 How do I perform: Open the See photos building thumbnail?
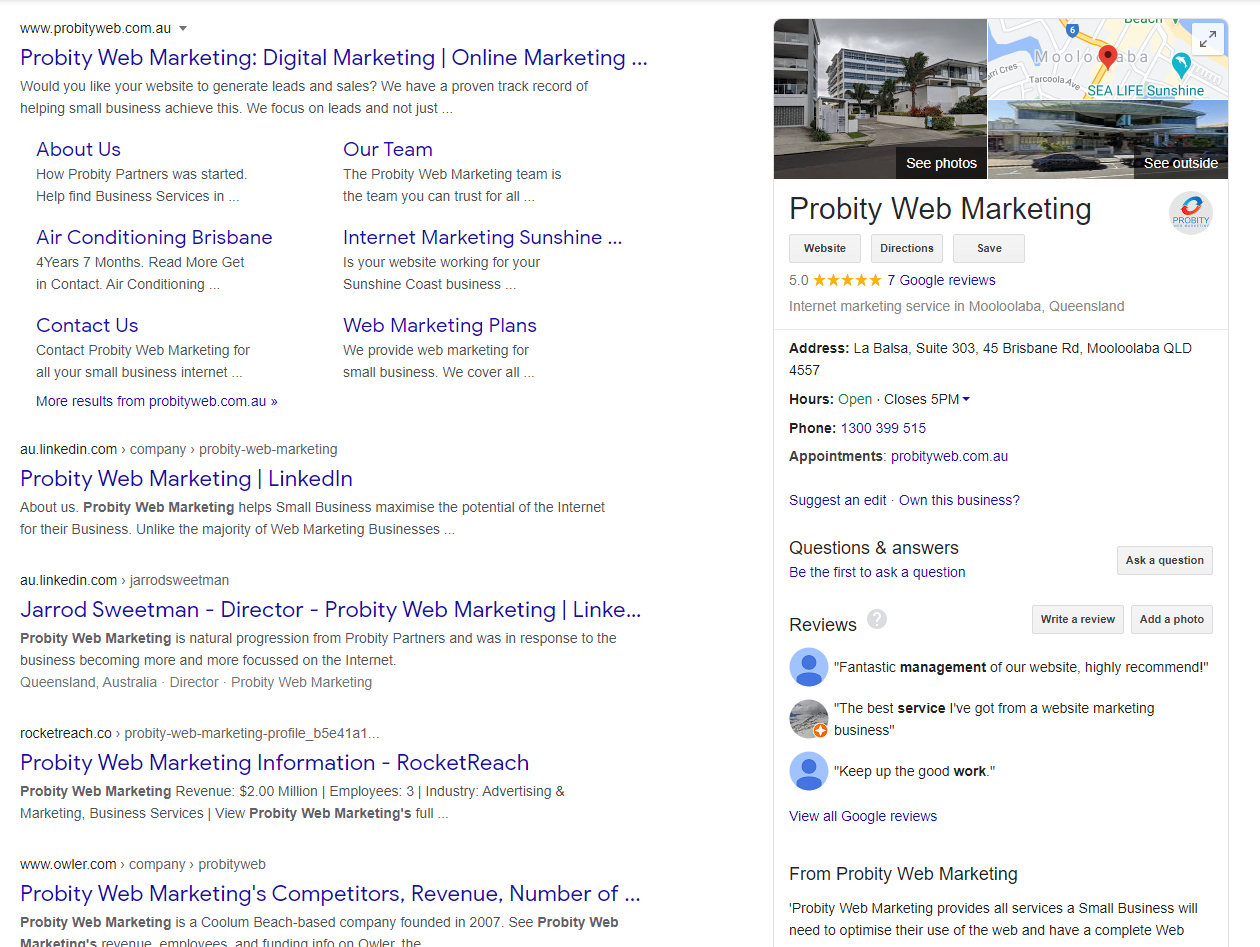click(x=880, y=99)
